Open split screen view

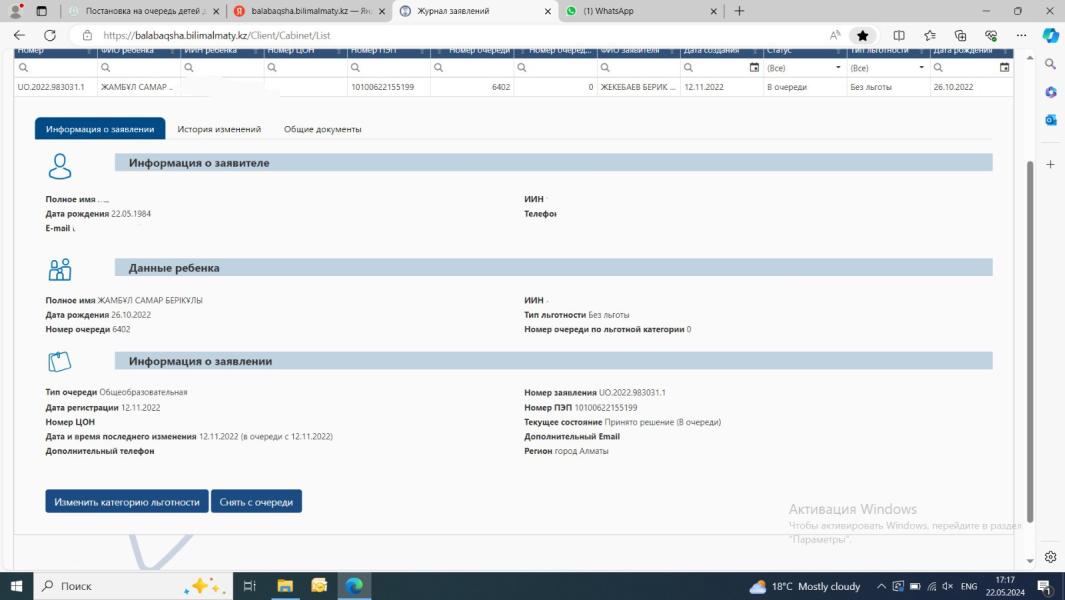pos(899,35)
